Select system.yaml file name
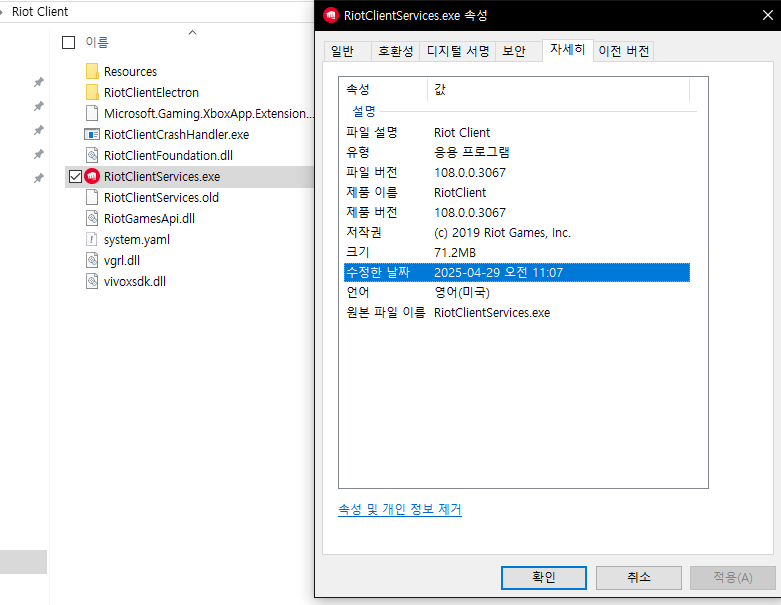Screen dimensions: 781x605 [x=137, y=240]
